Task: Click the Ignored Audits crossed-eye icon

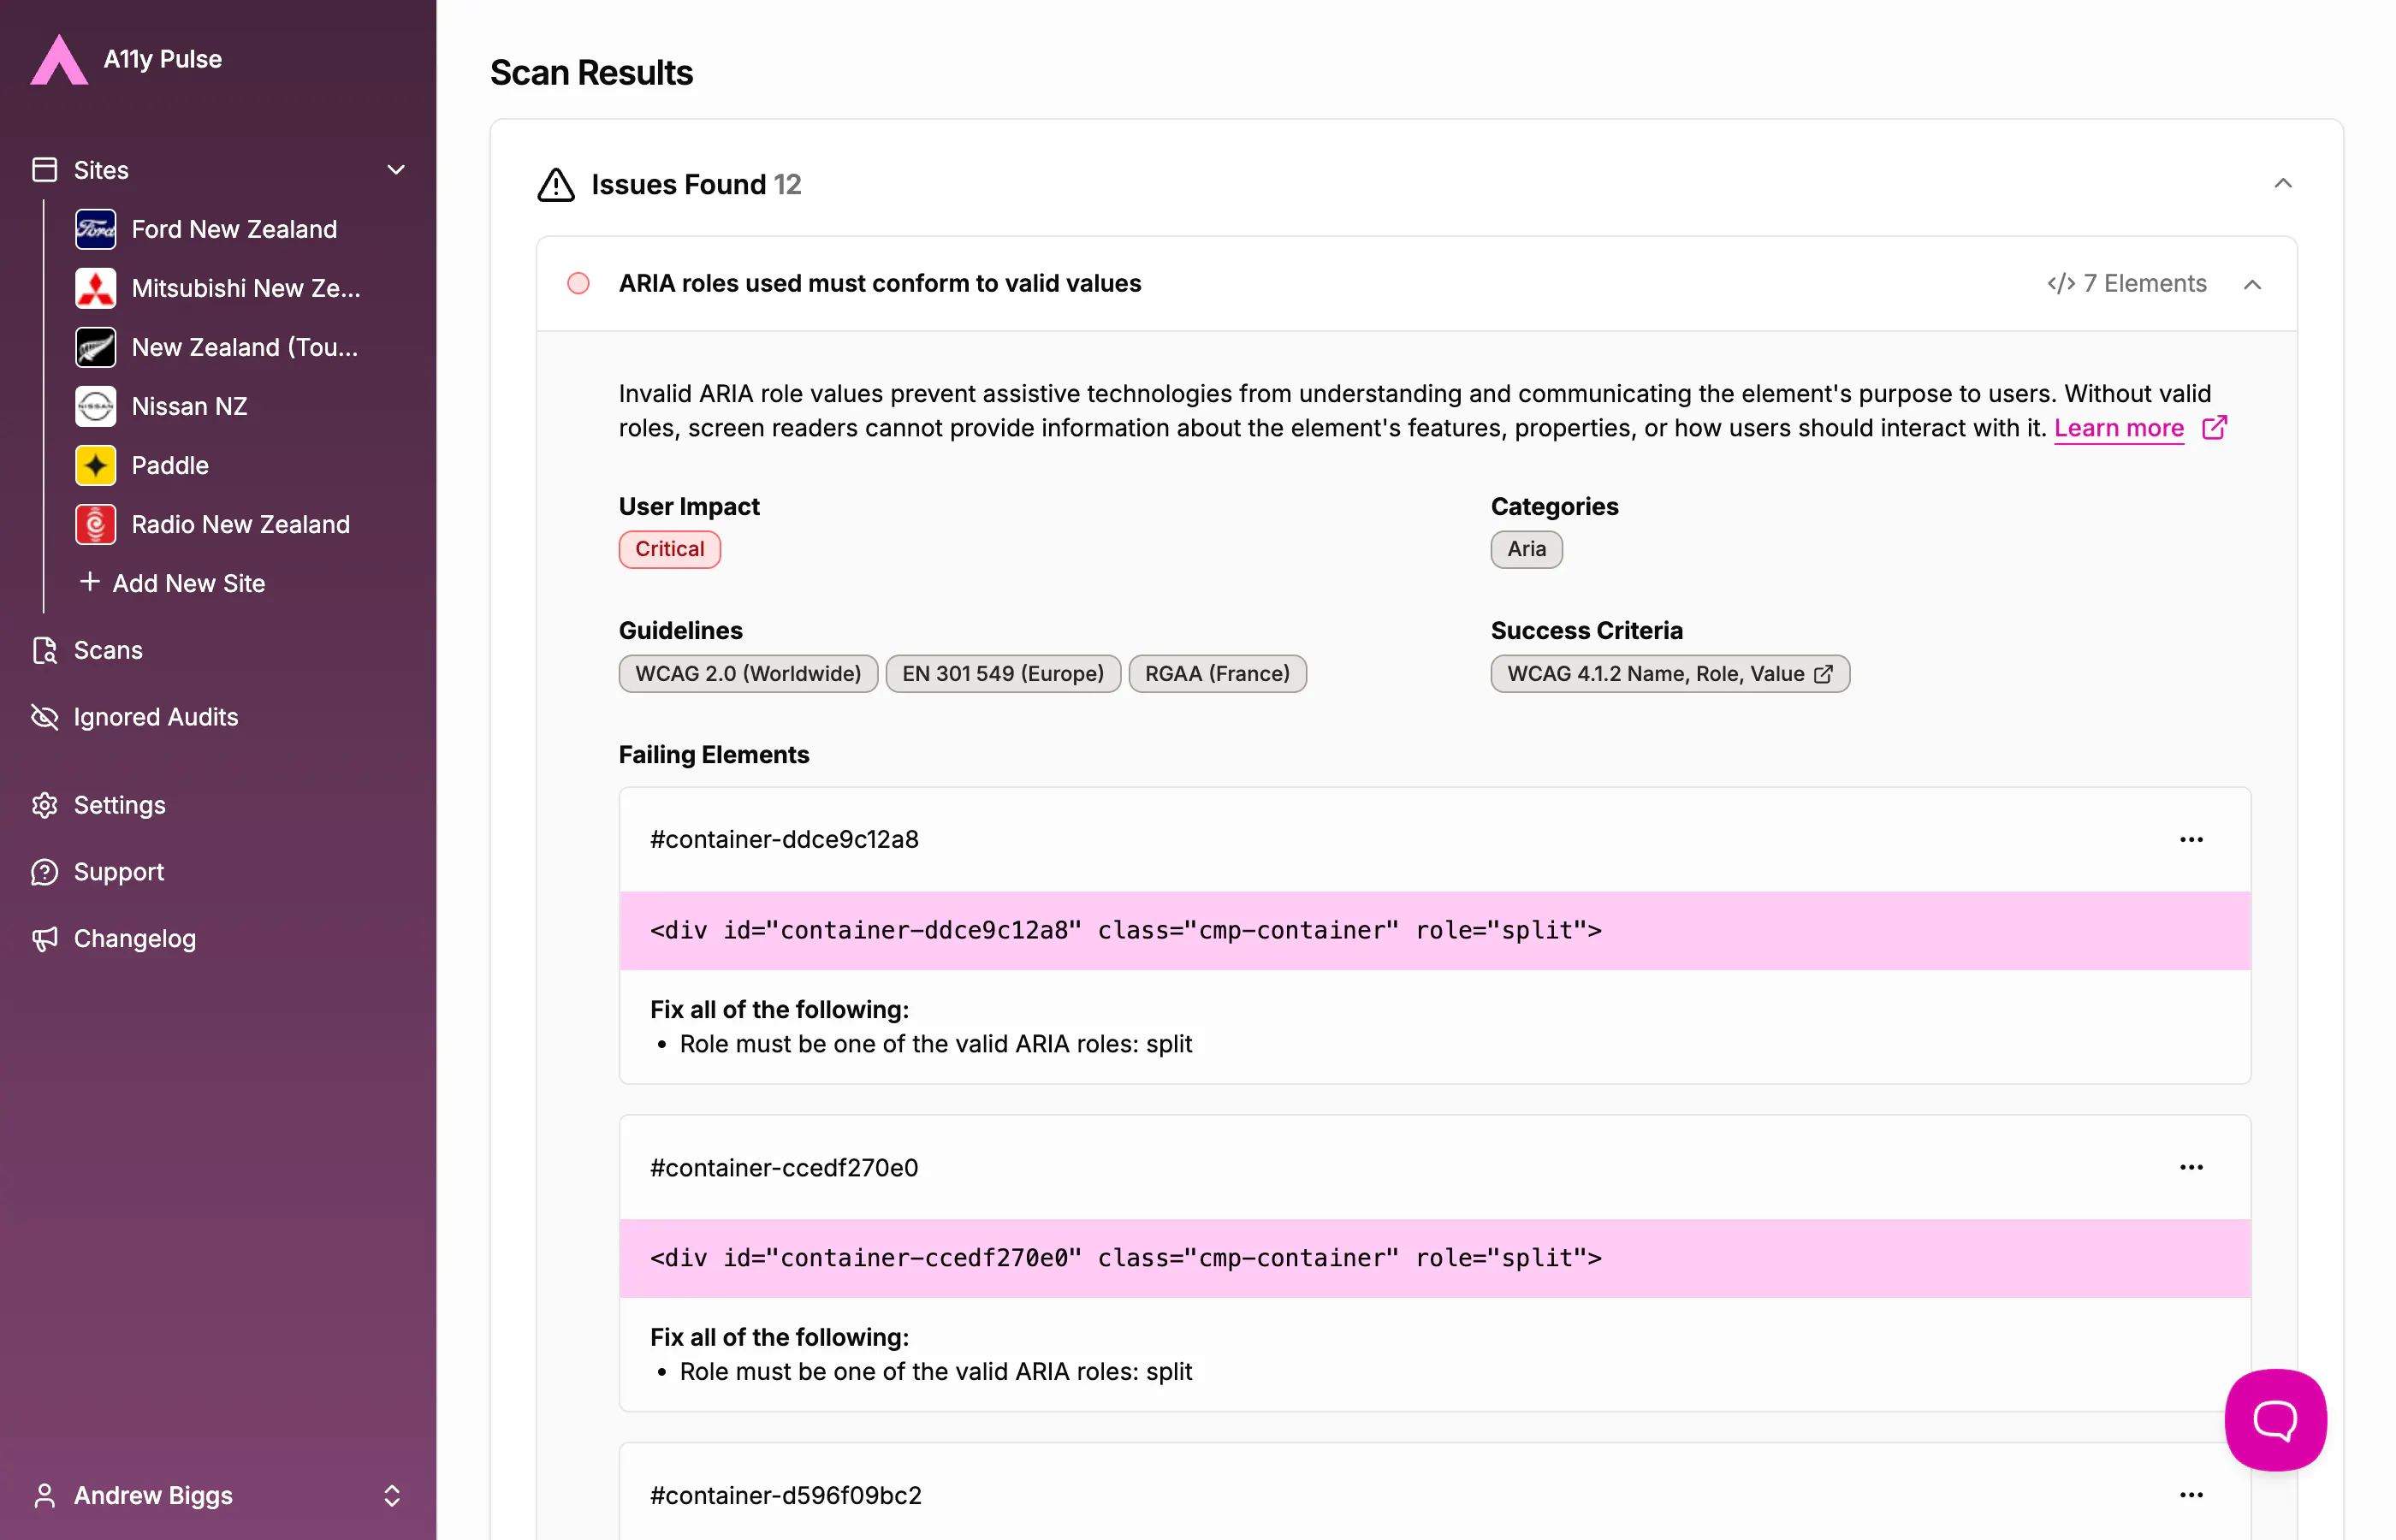Action: pyautogui.click(x=45, y=717)
